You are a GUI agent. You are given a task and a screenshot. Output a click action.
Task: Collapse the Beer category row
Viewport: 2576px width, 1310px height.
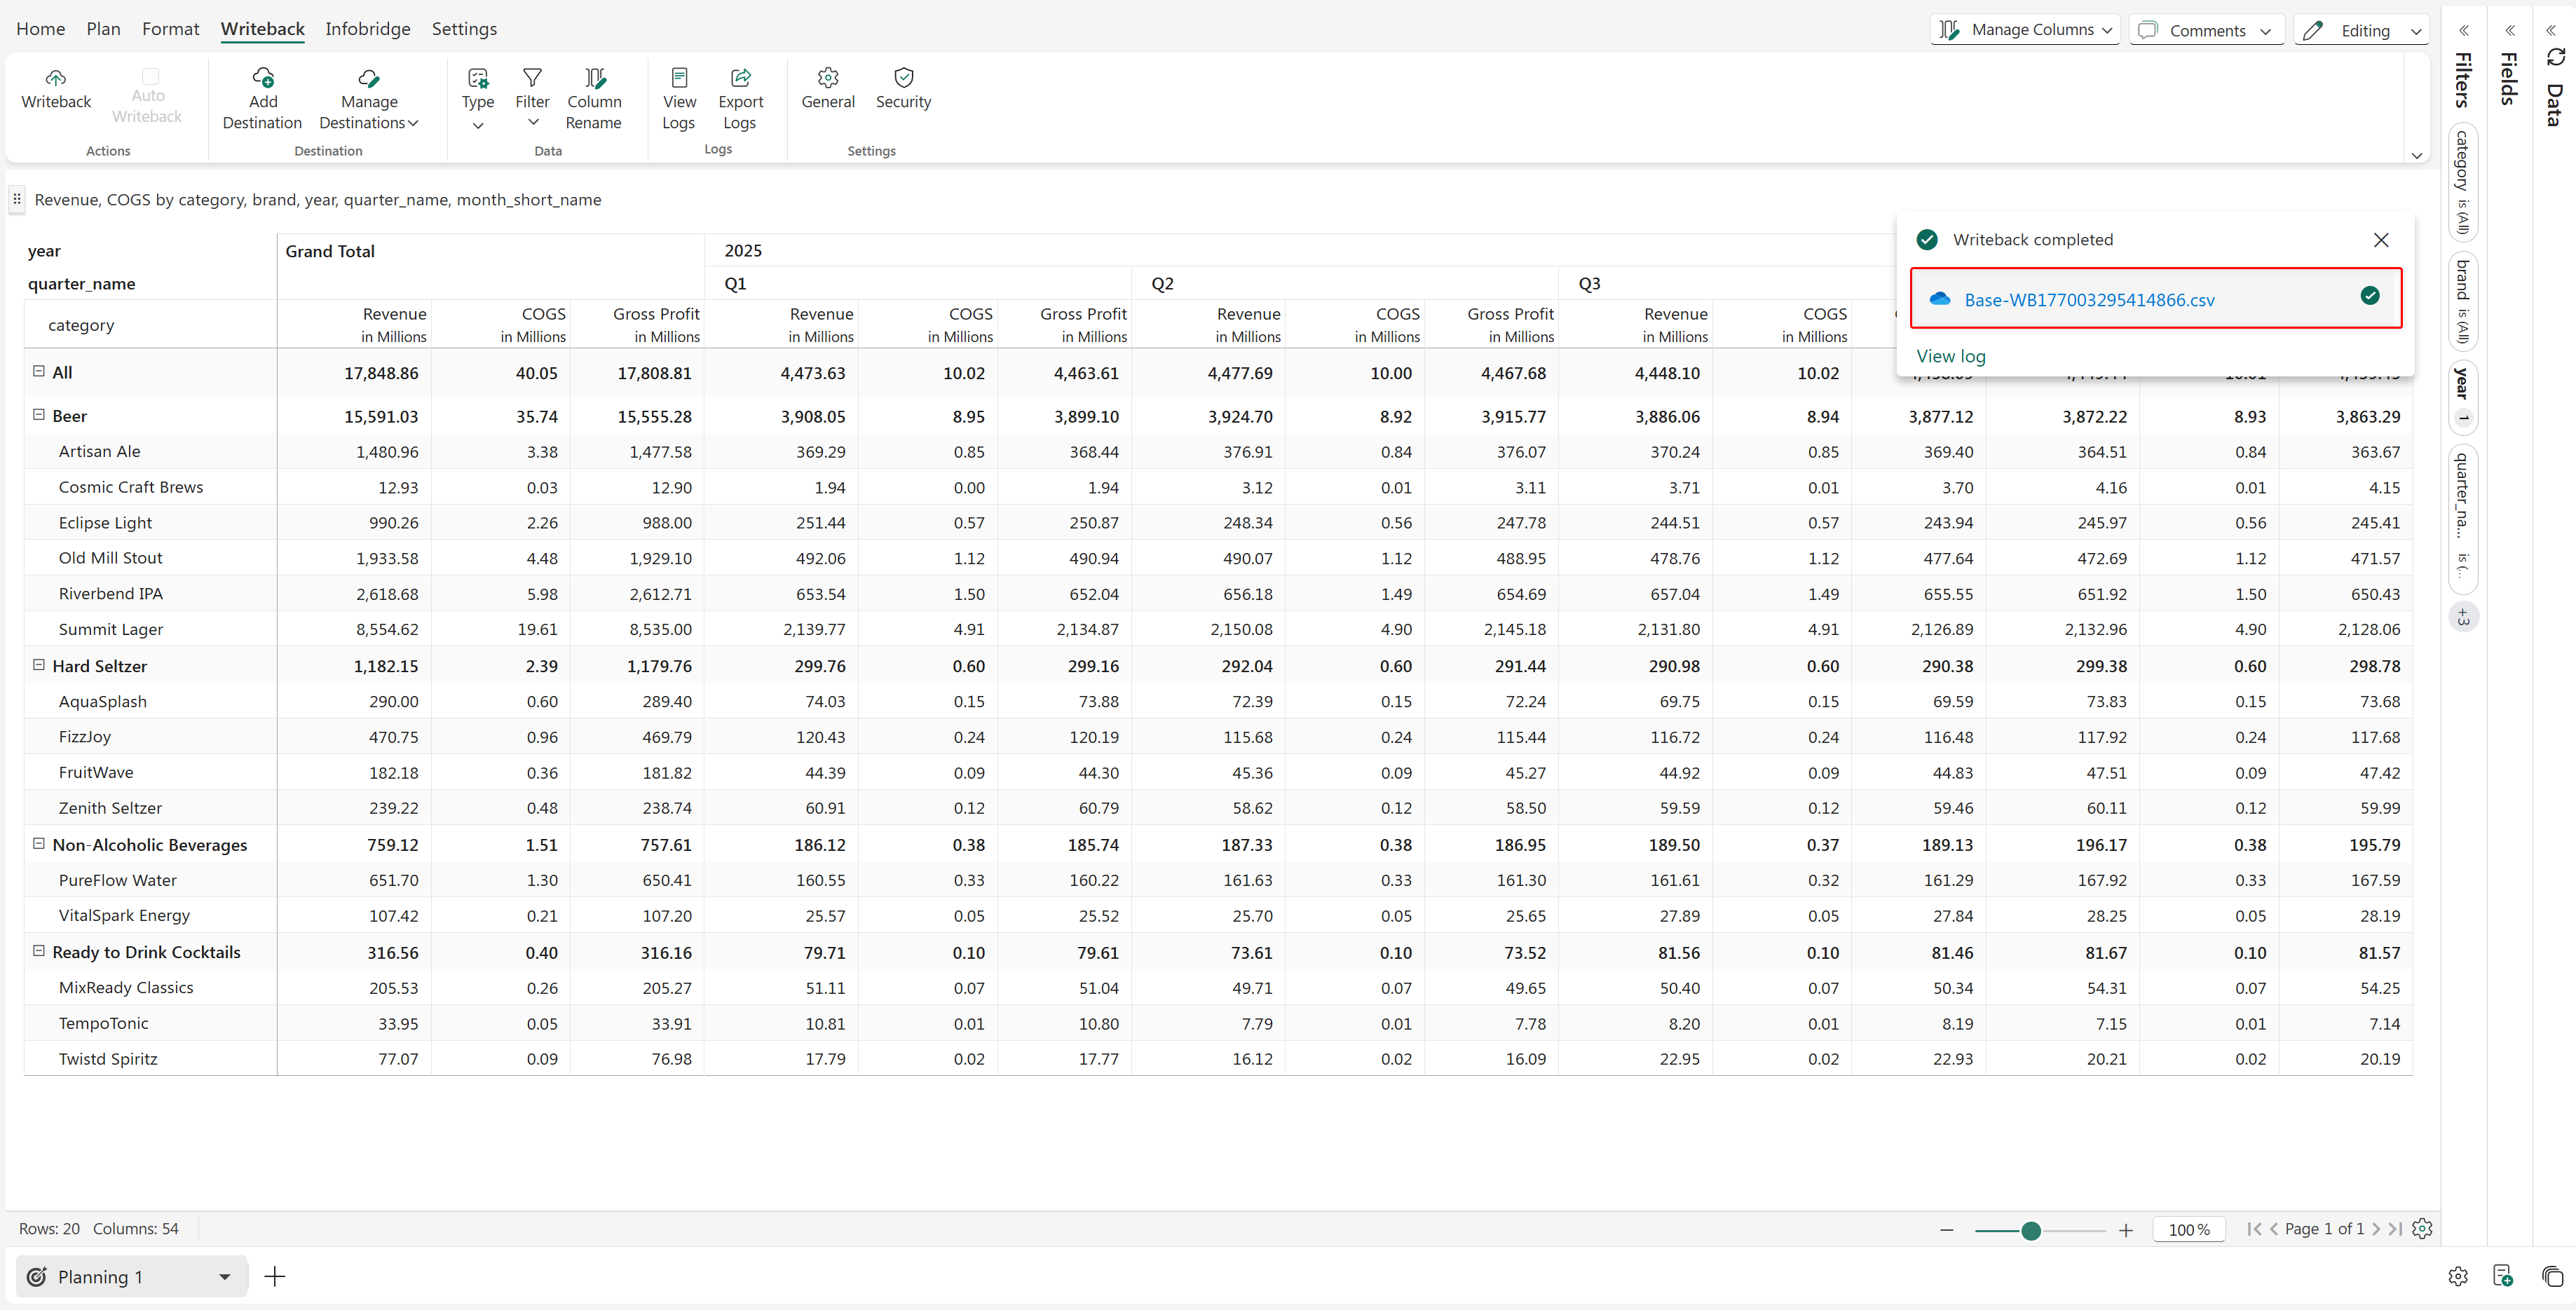(x=39, y=415)
